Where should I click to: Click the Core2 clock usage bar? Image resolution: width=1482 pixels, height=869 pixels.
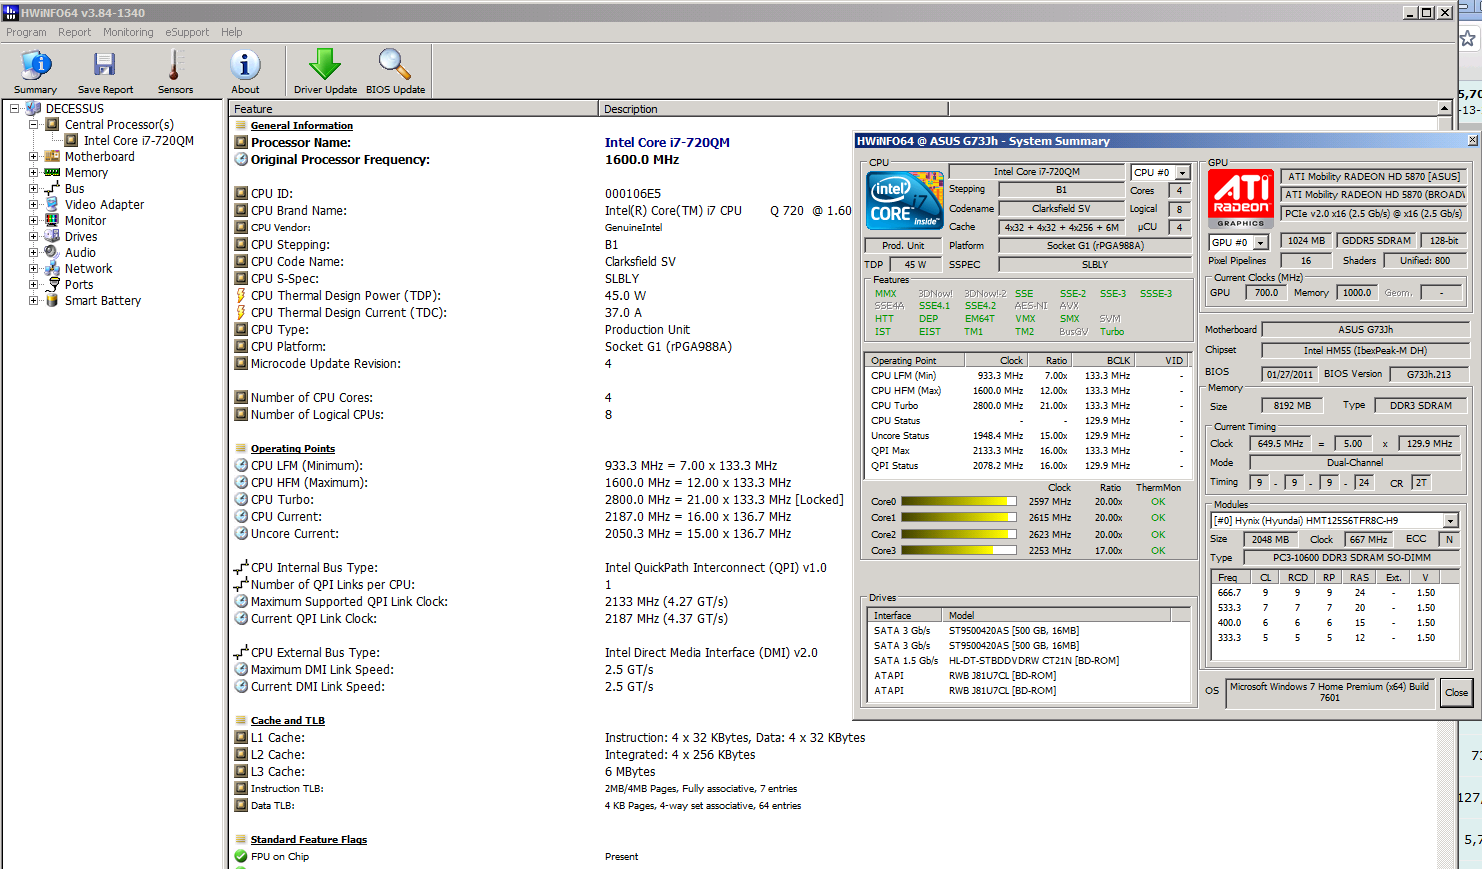(958, 534)
